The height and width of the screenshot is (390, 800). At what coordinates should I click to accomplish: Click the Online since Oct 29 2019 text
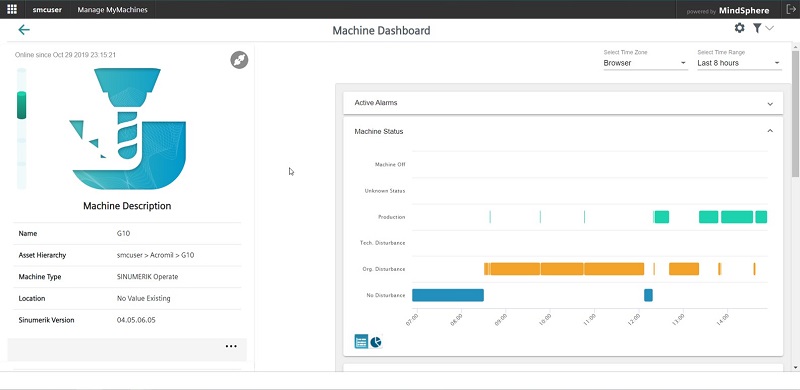point(65,55)
